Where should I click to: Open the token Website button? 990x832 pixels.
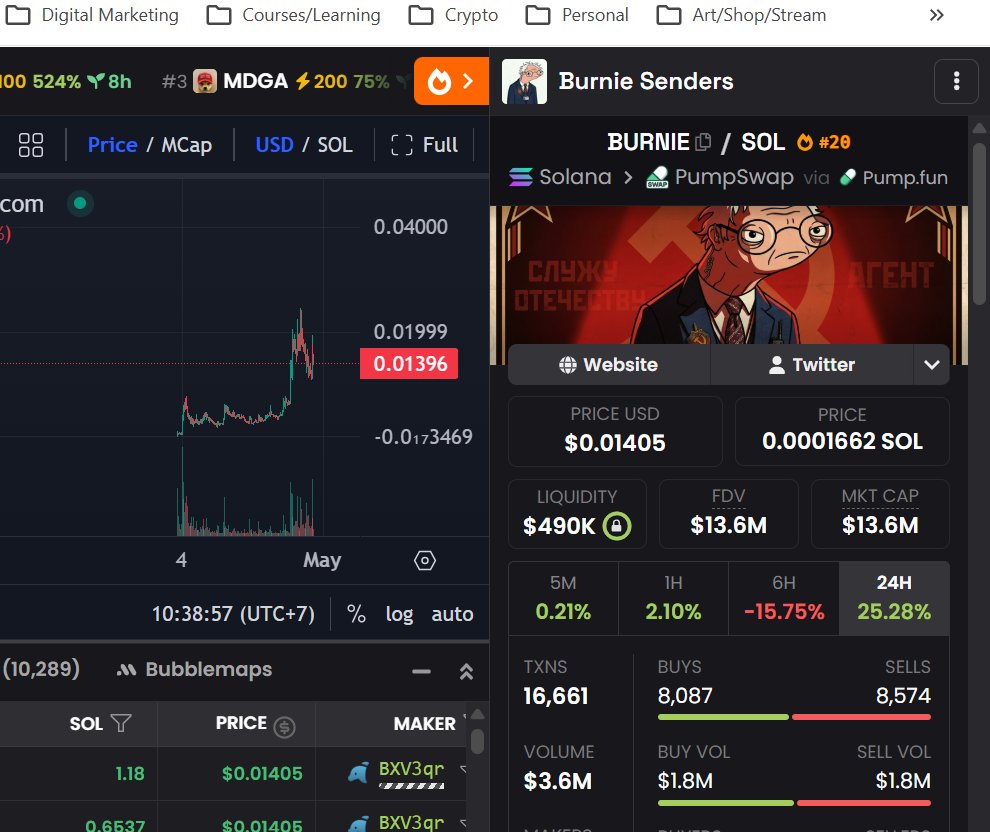(x=609, y=364)
